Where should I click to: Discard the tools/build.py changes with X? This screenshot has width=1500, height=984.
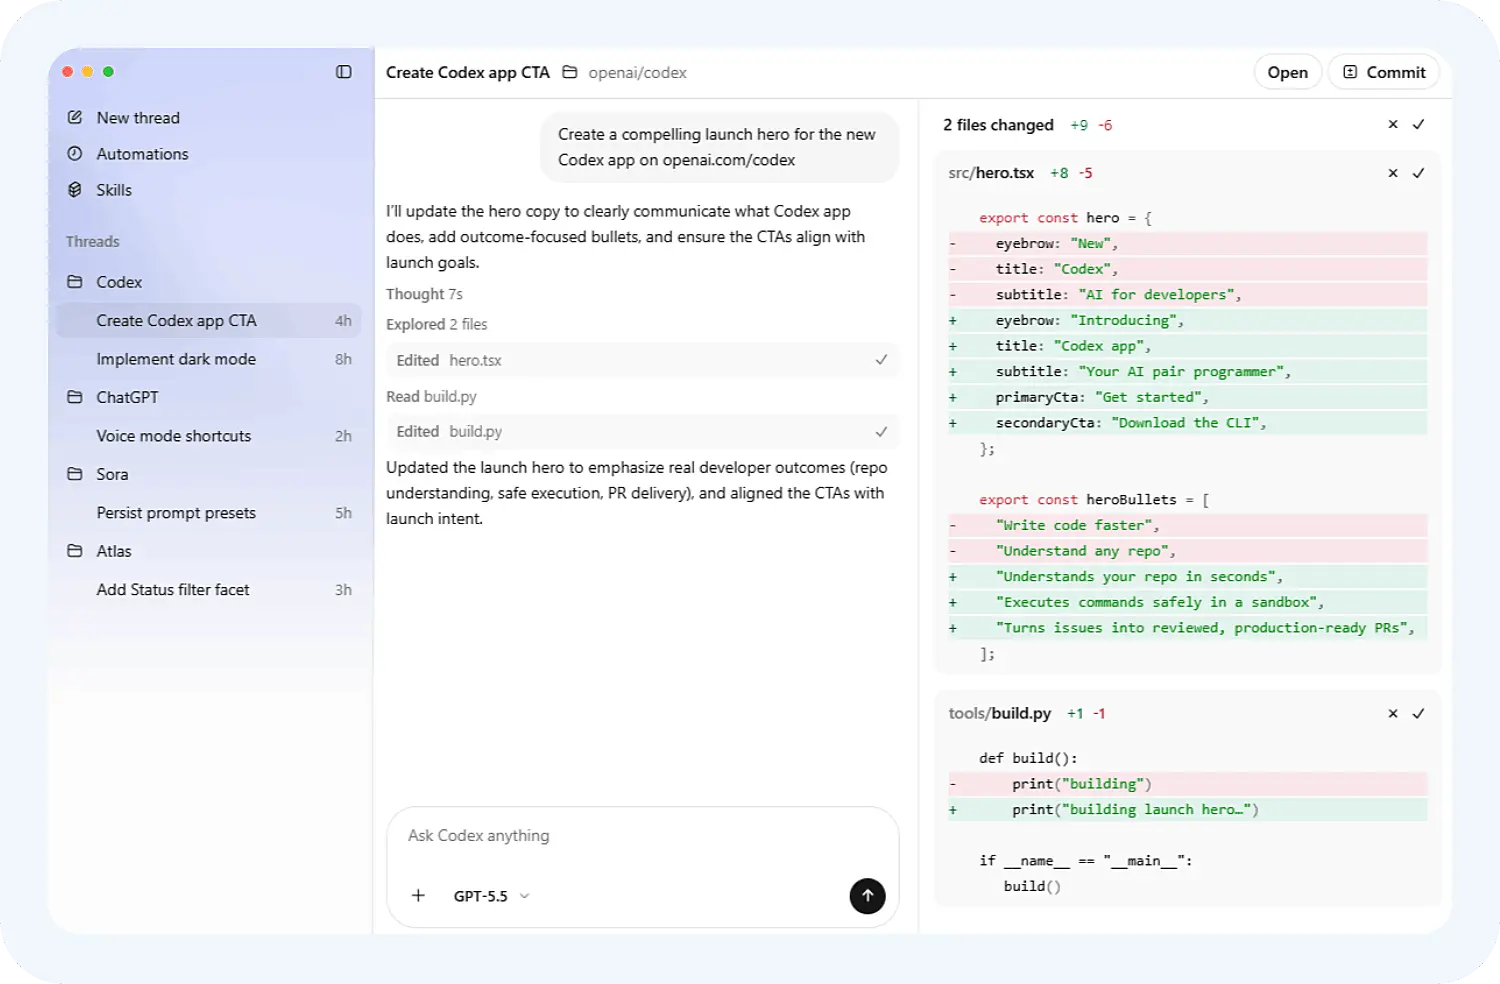click(1393, 713)
